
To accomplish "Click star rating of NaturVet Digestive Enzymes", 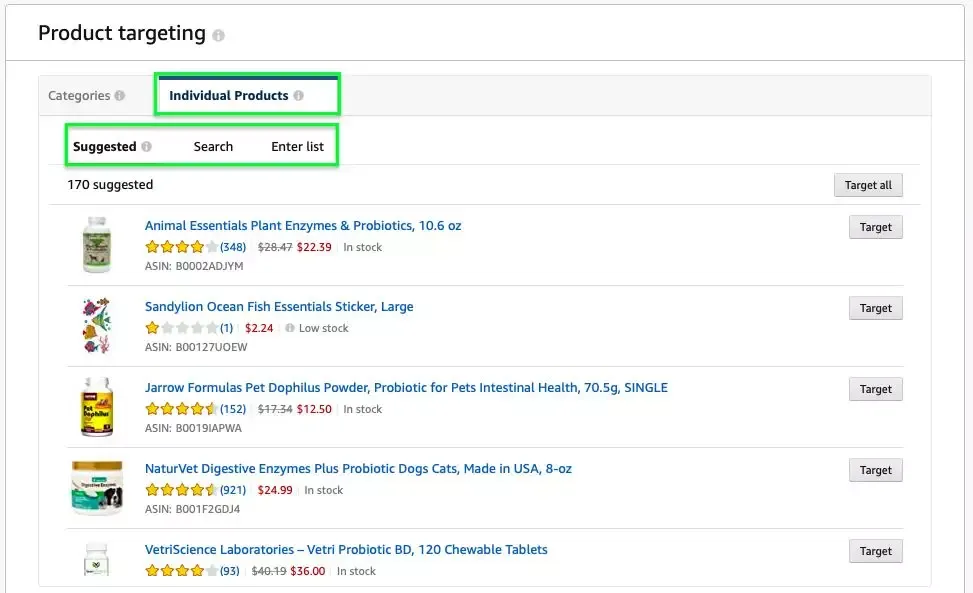I will (x=181, y=490).
